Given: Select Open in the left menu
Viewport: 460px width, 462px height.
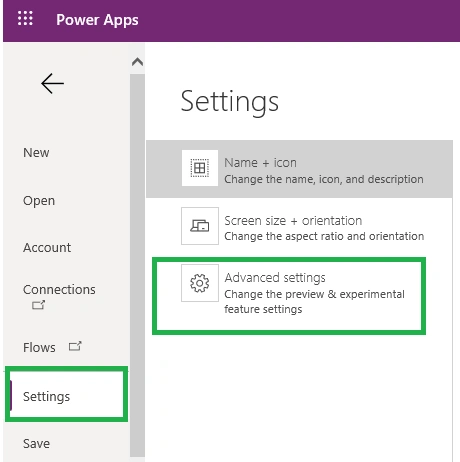Looking at the screenshot, I should pyautogui.click(x=39, y=201).
